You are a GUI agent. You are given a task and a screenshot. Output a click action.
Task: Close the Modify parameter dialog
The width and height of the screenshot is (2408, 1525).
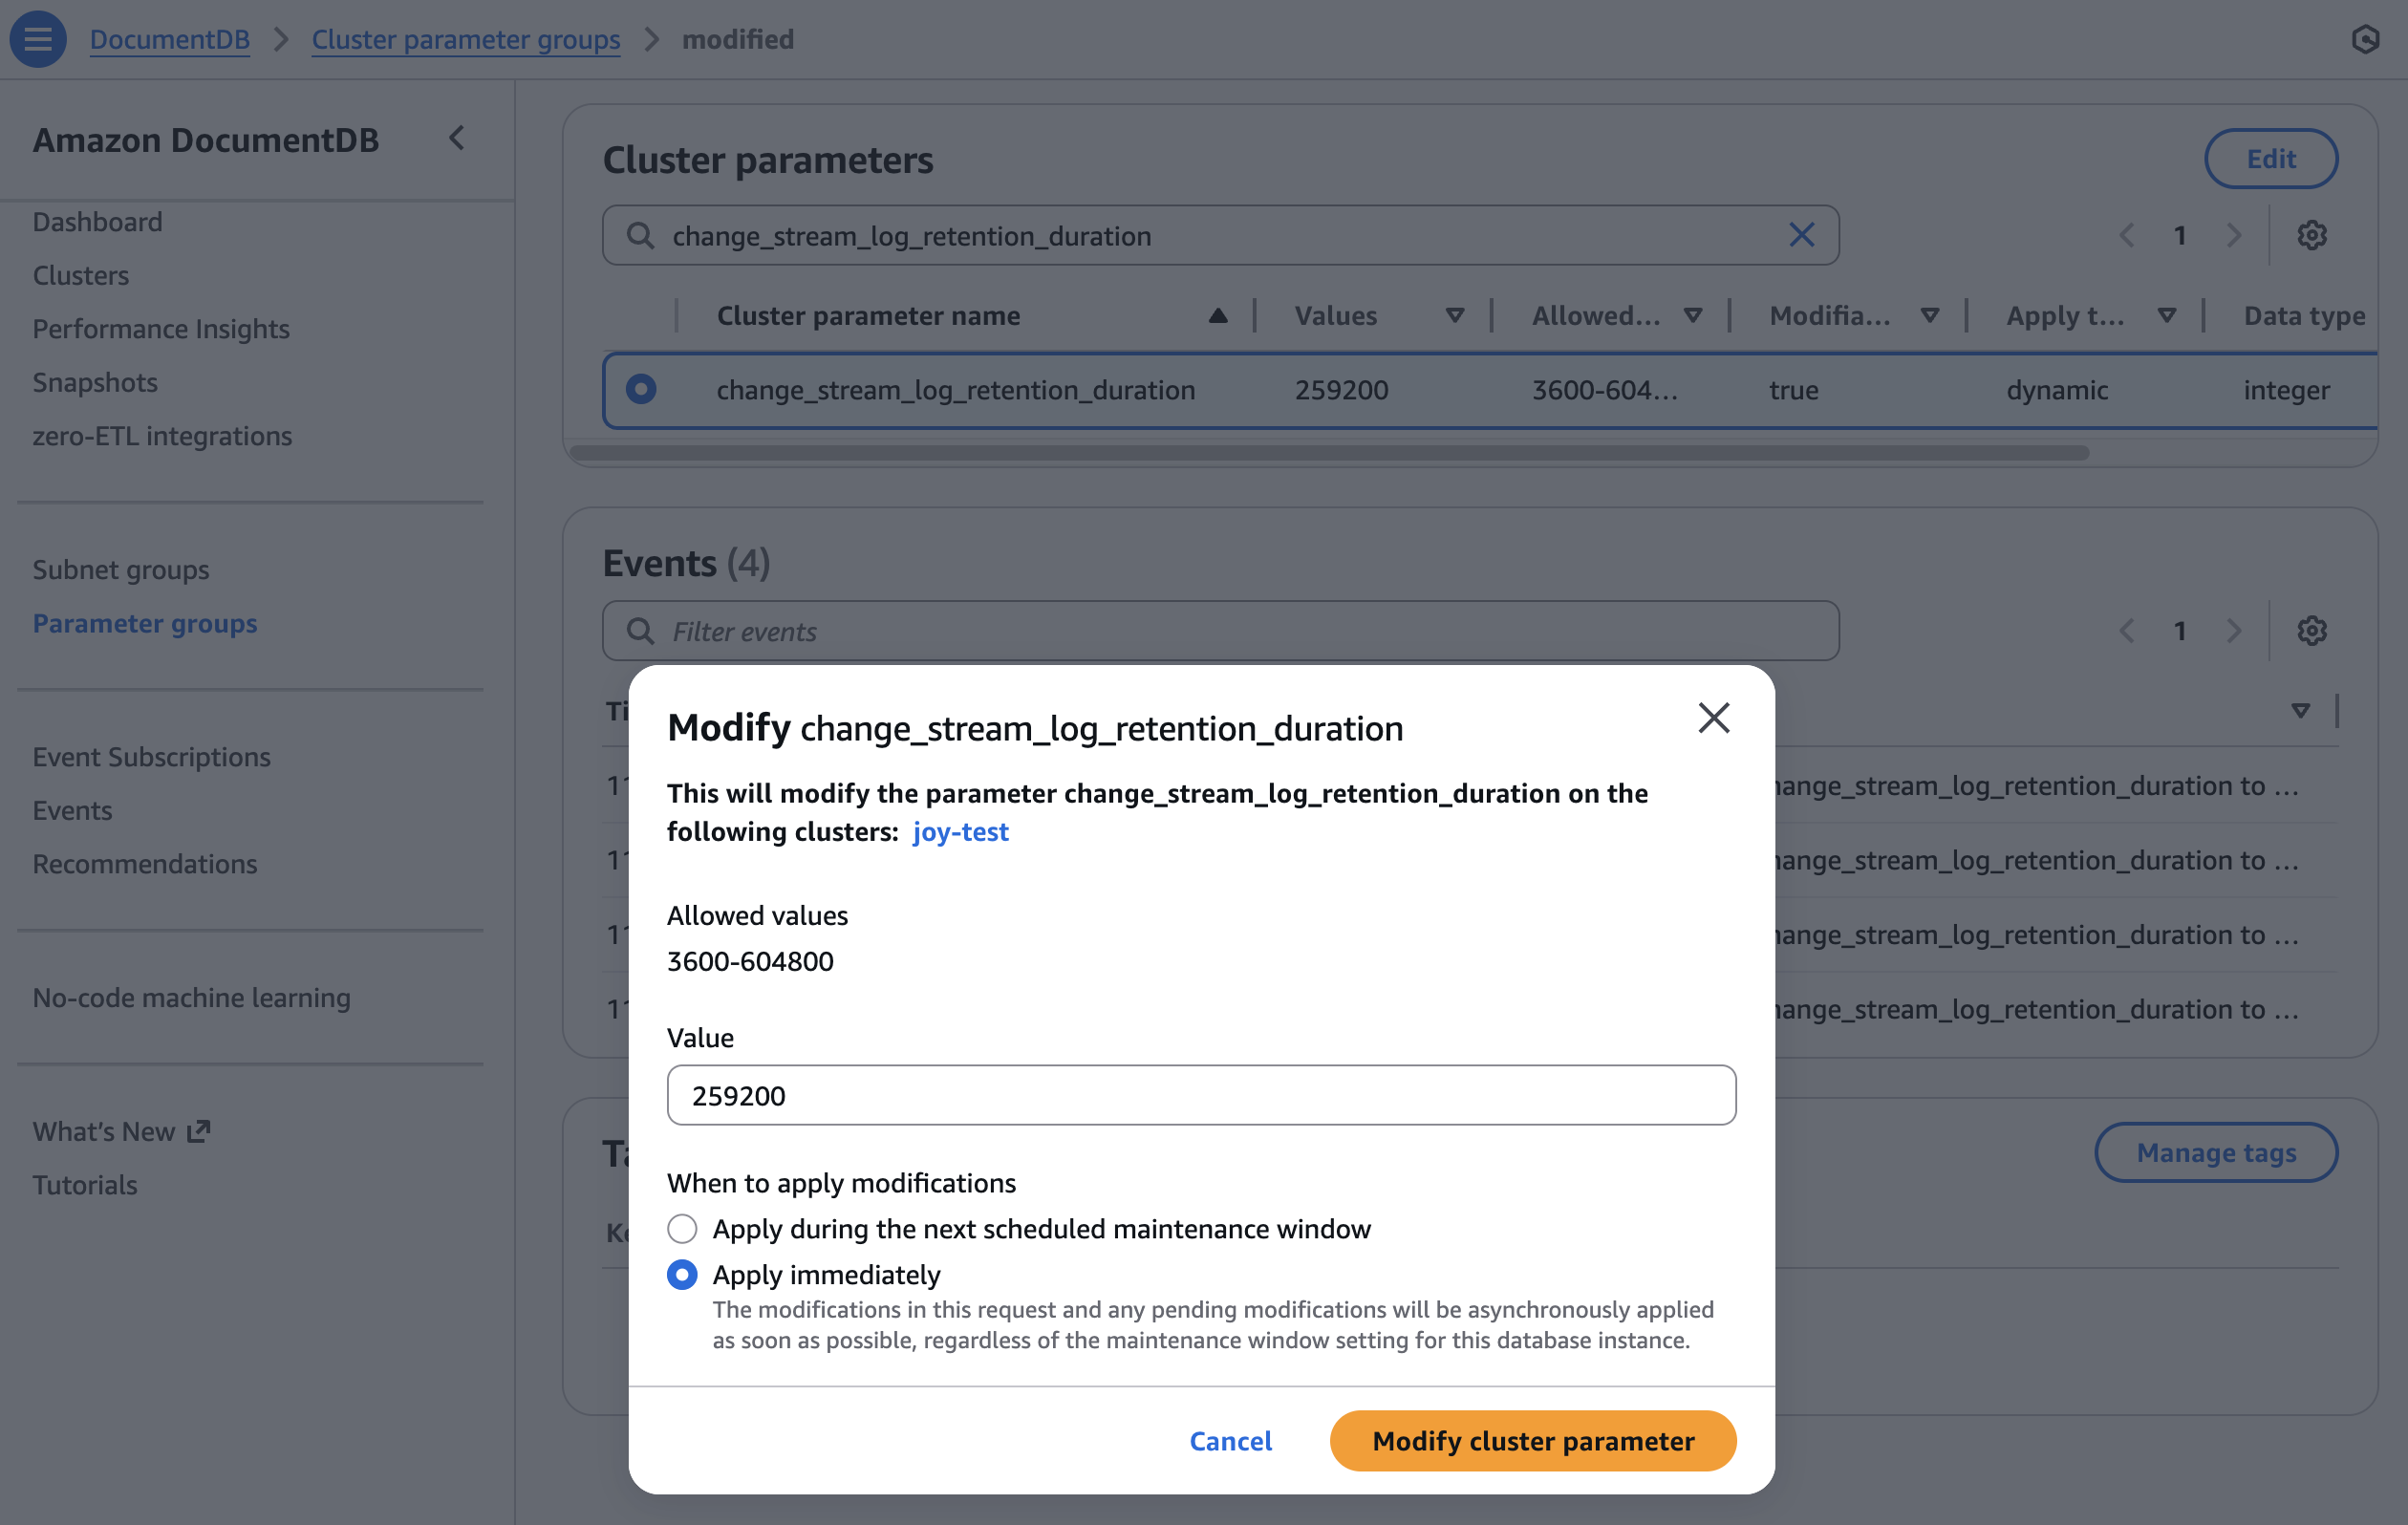click(x=1713, y=718)
